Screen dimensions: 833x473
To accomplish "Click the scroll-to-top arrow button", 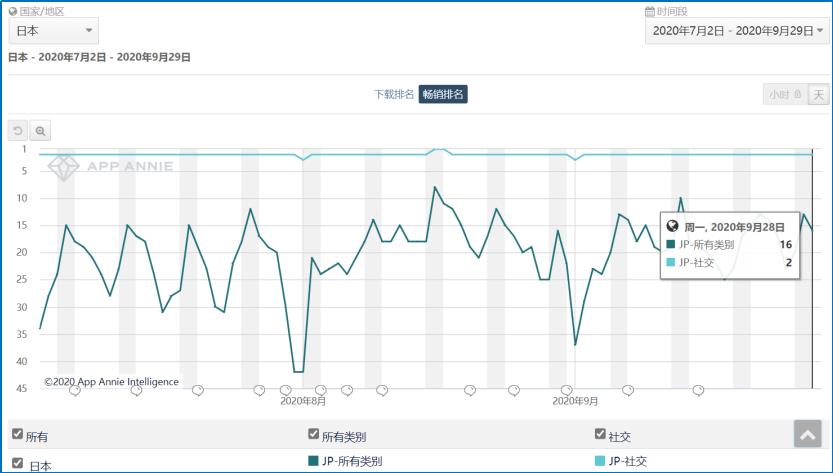I will pos(808,434).
